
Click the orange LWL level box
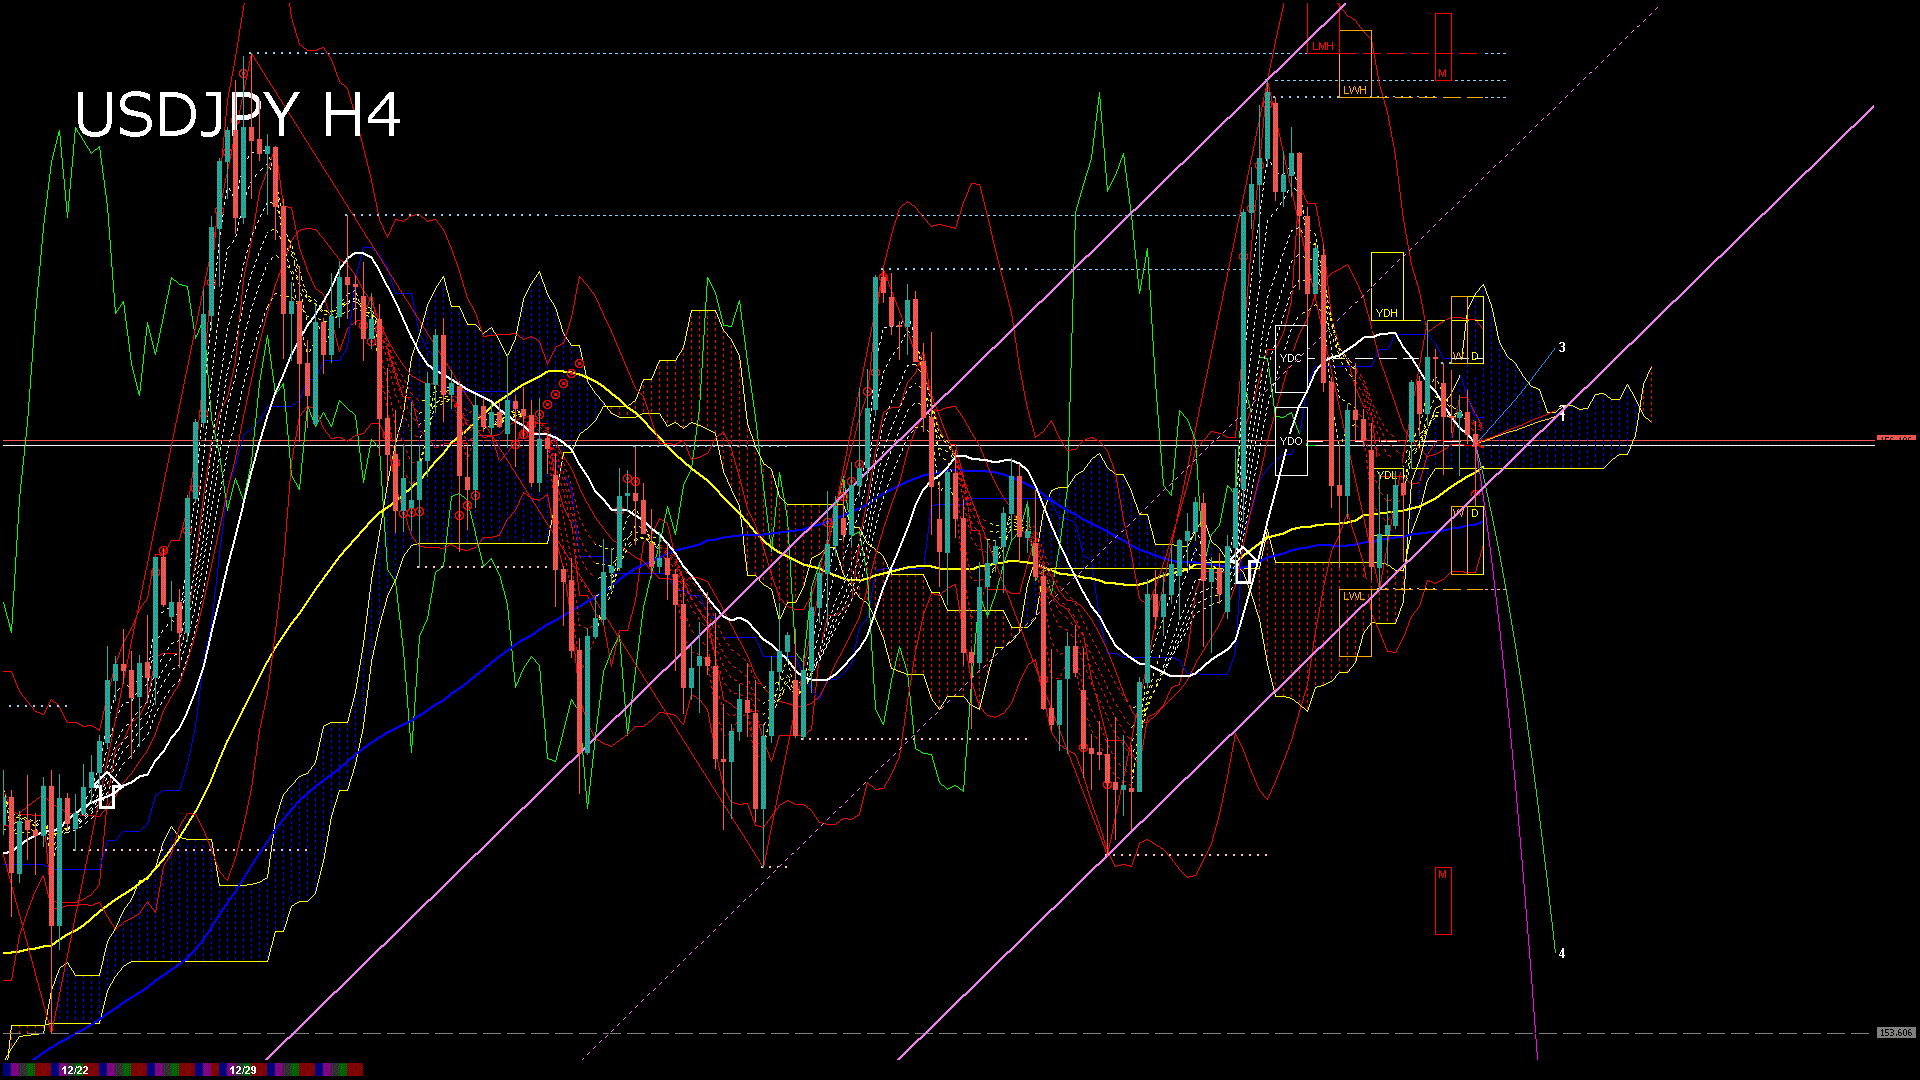coord(1354,596)
